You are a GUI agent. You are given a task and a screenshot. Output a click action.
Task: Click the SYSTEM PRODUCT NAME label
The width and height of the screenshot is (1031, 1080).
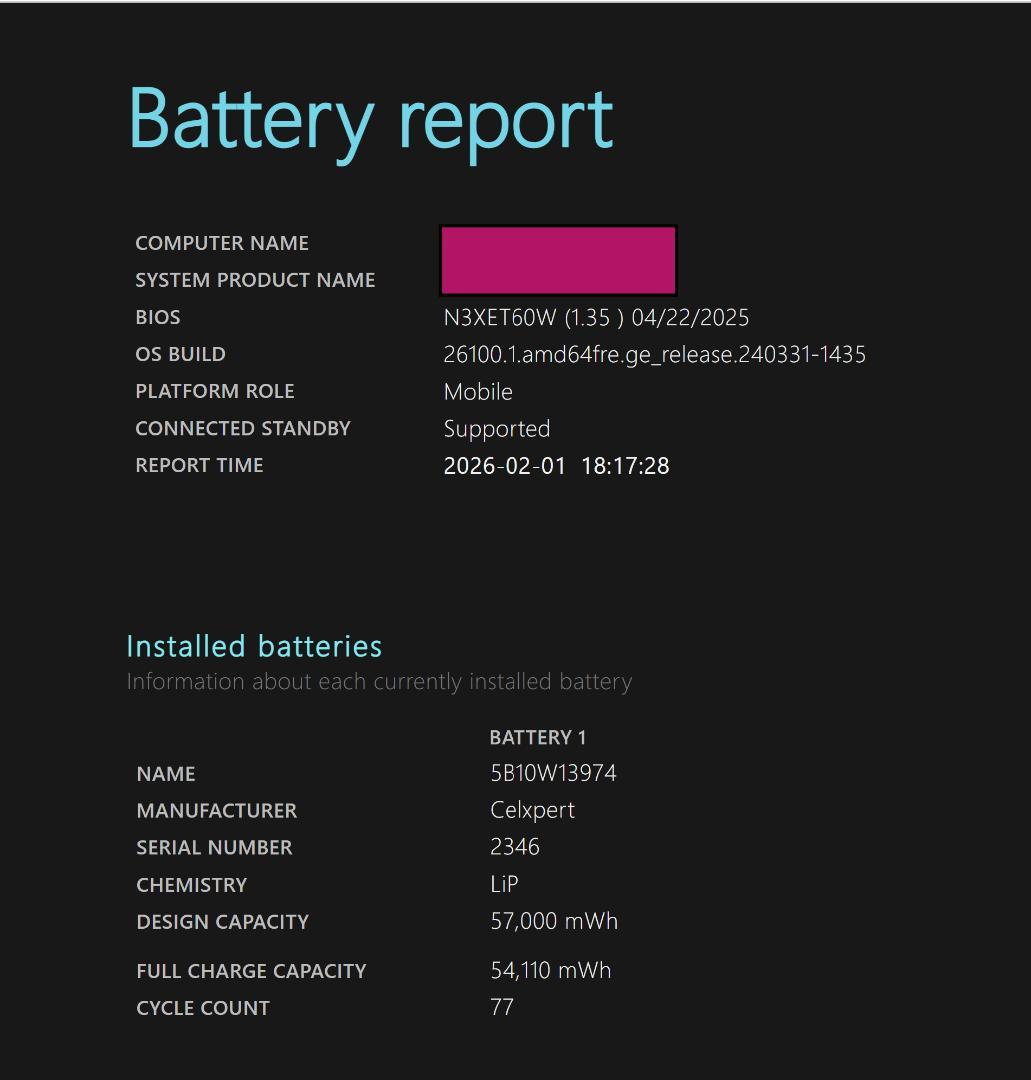[x=255, y=281]
